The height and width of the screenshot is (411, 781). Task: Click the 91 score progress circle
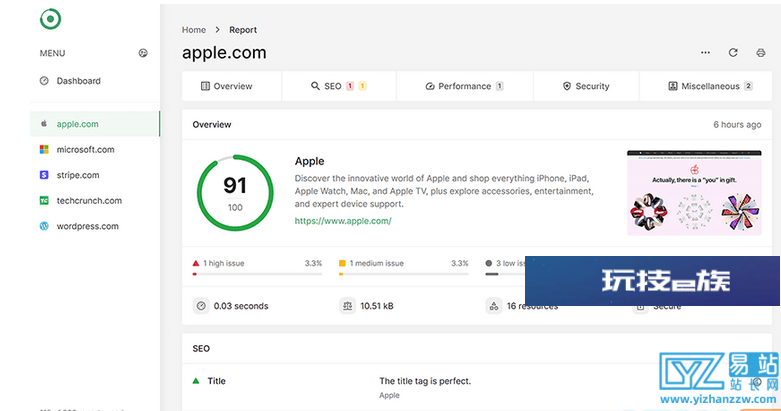tap(235, 193)
